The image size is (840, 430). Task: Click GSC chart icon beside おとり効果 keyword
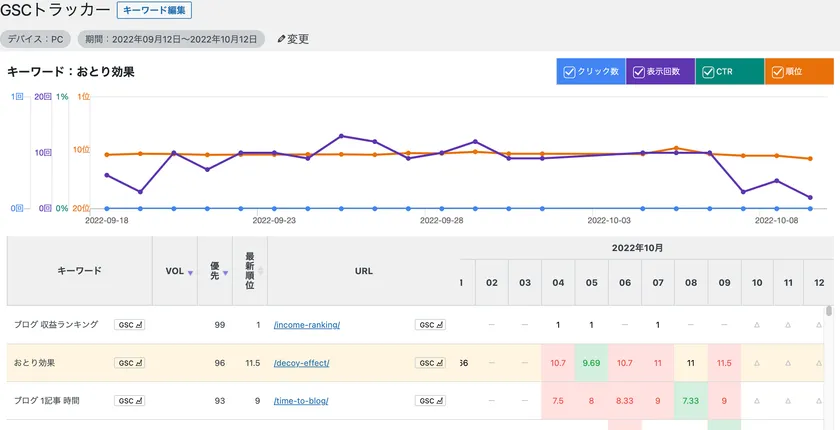130,363
